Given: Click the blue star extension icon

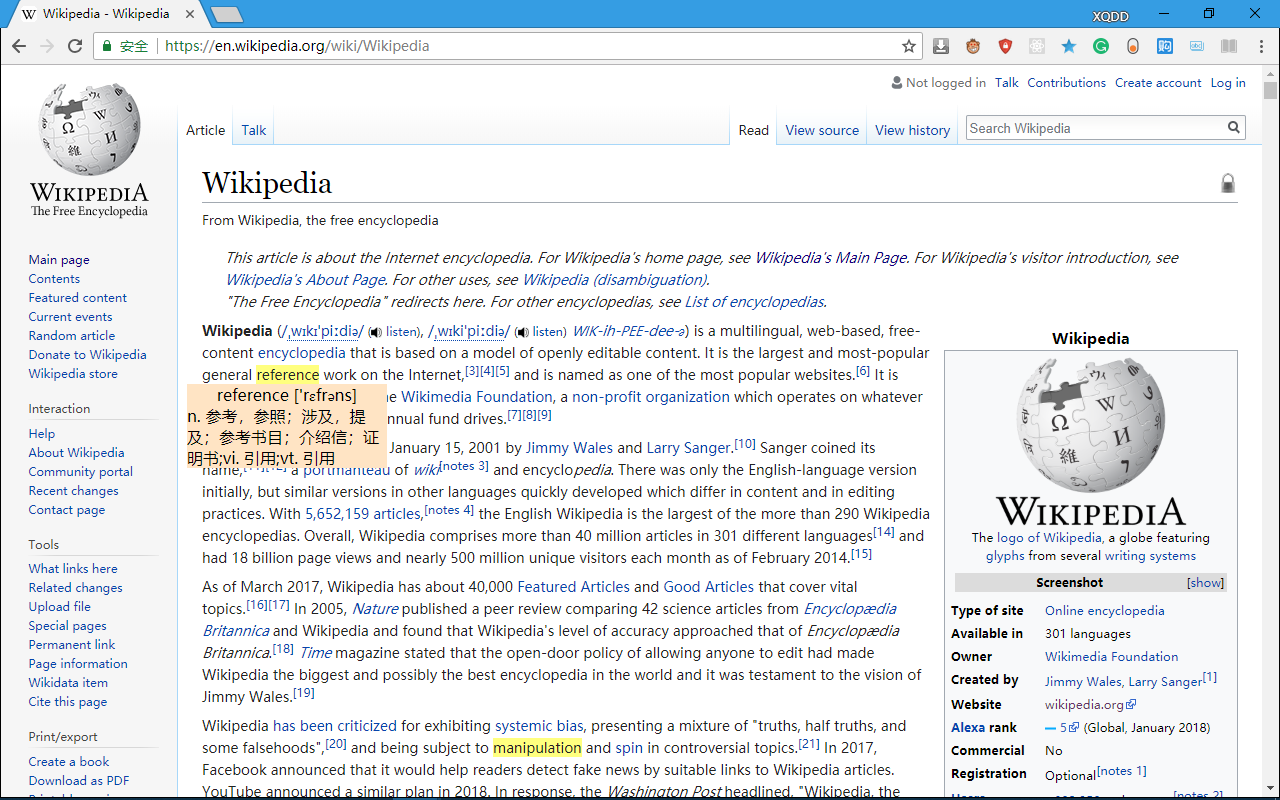Looking at the screenshot, I should 1069,46.
